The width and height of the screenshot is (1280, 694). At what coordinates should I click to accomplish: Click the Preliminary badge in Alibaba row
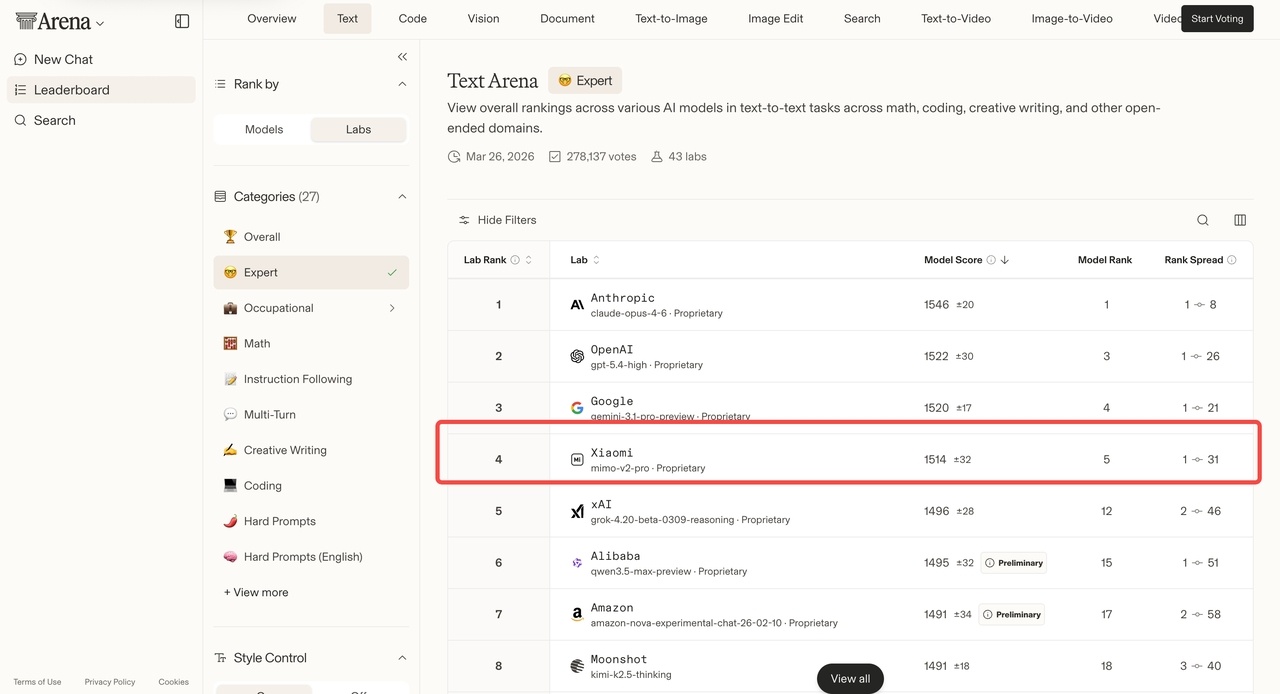(x=1013, y=563)
